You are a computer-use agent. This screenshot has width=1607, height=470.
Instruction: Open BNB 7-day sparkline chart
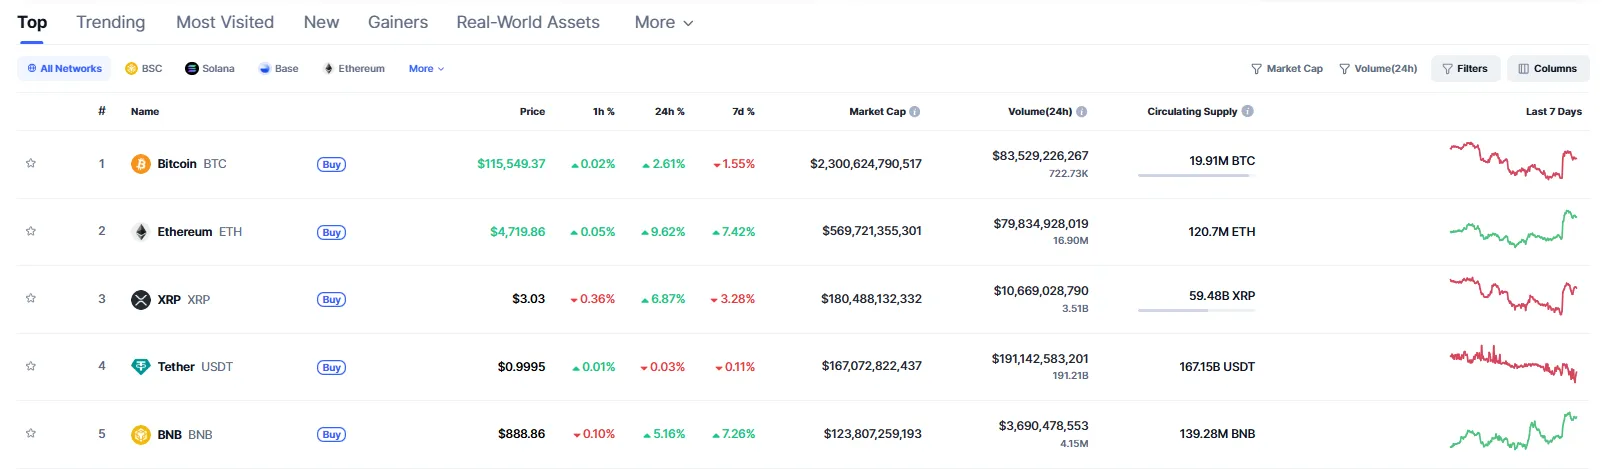1513,431
